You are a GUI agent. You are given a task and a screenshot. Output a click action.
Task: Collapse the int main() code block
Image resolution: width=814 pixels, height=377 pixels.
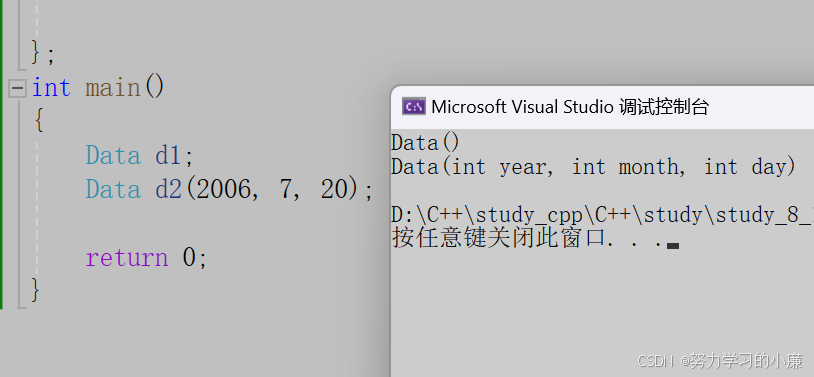[17, 88]
